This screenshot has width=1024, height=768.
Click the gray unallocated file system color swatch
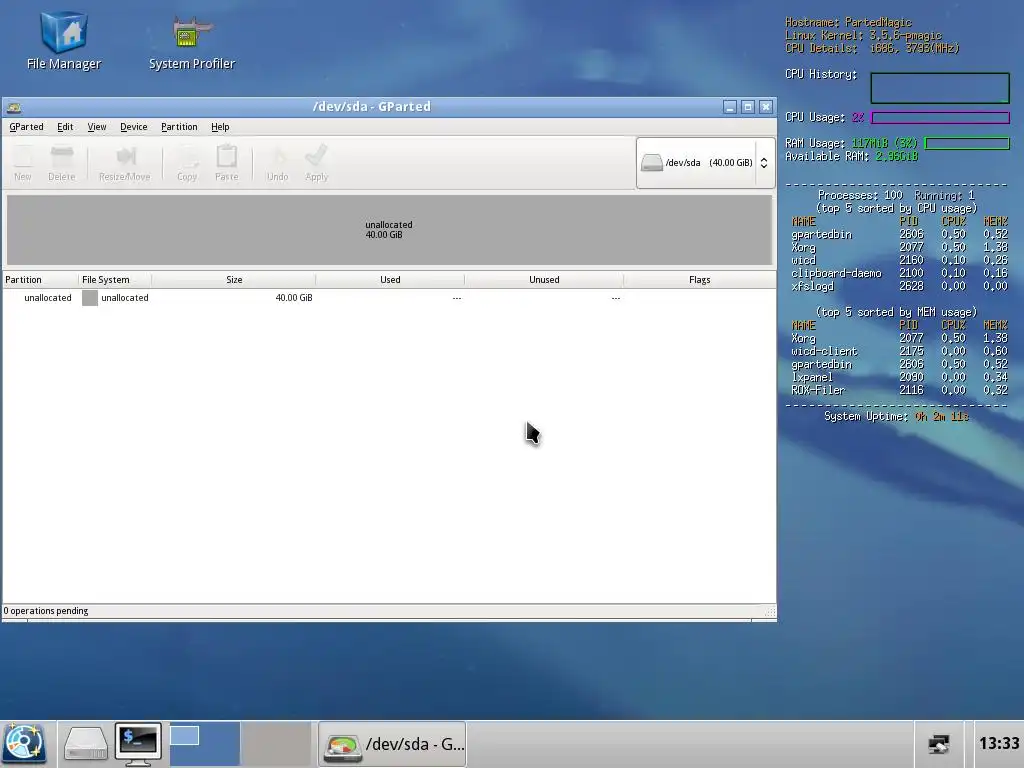[89, 298]
